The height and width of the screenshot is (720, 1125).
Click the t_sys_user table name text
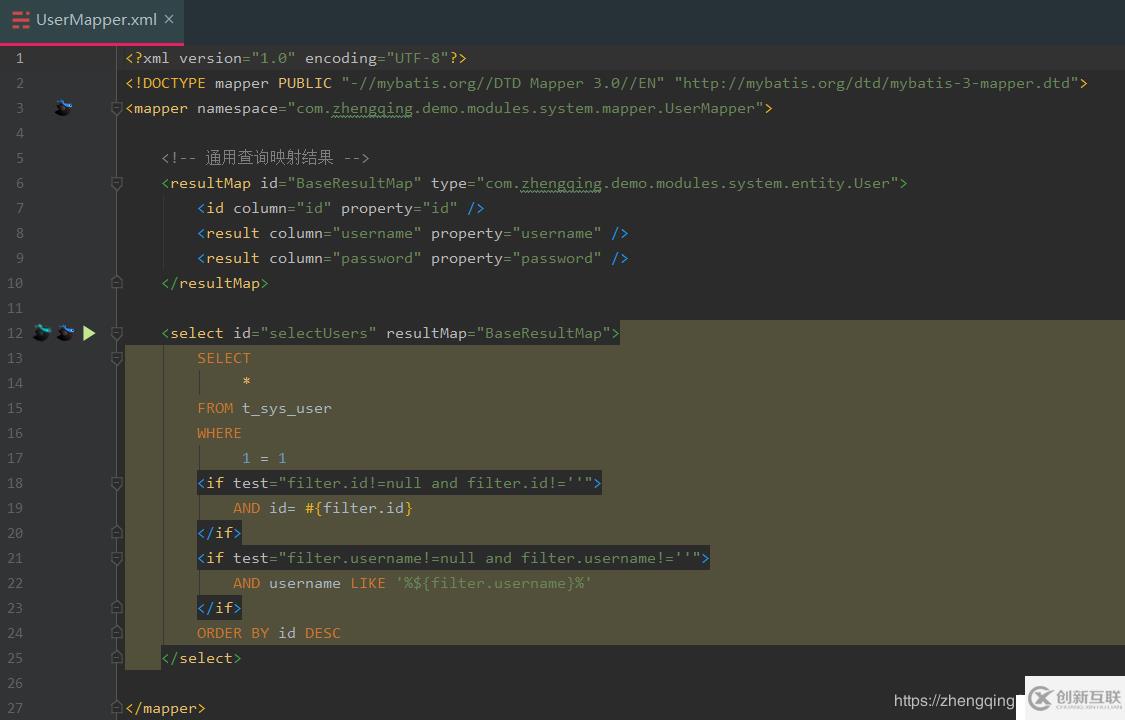pos(286,408)
